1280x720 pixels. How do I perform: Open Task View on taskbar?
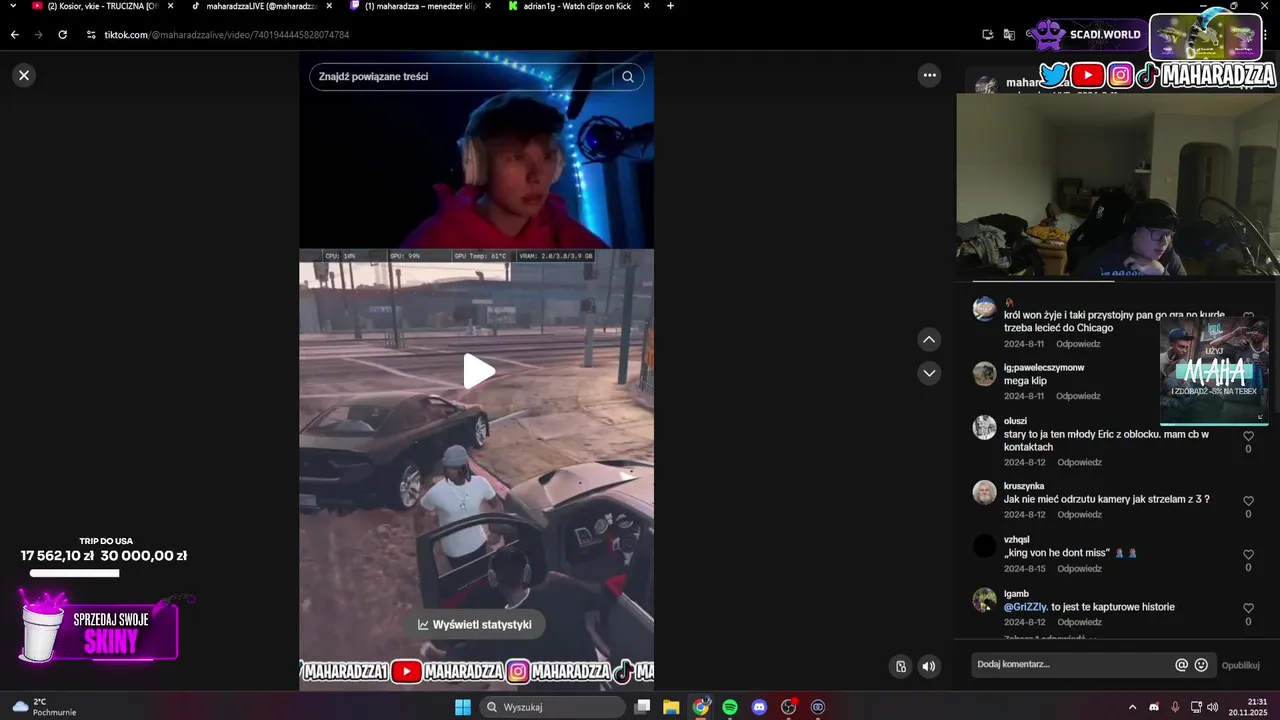[642, 707]
